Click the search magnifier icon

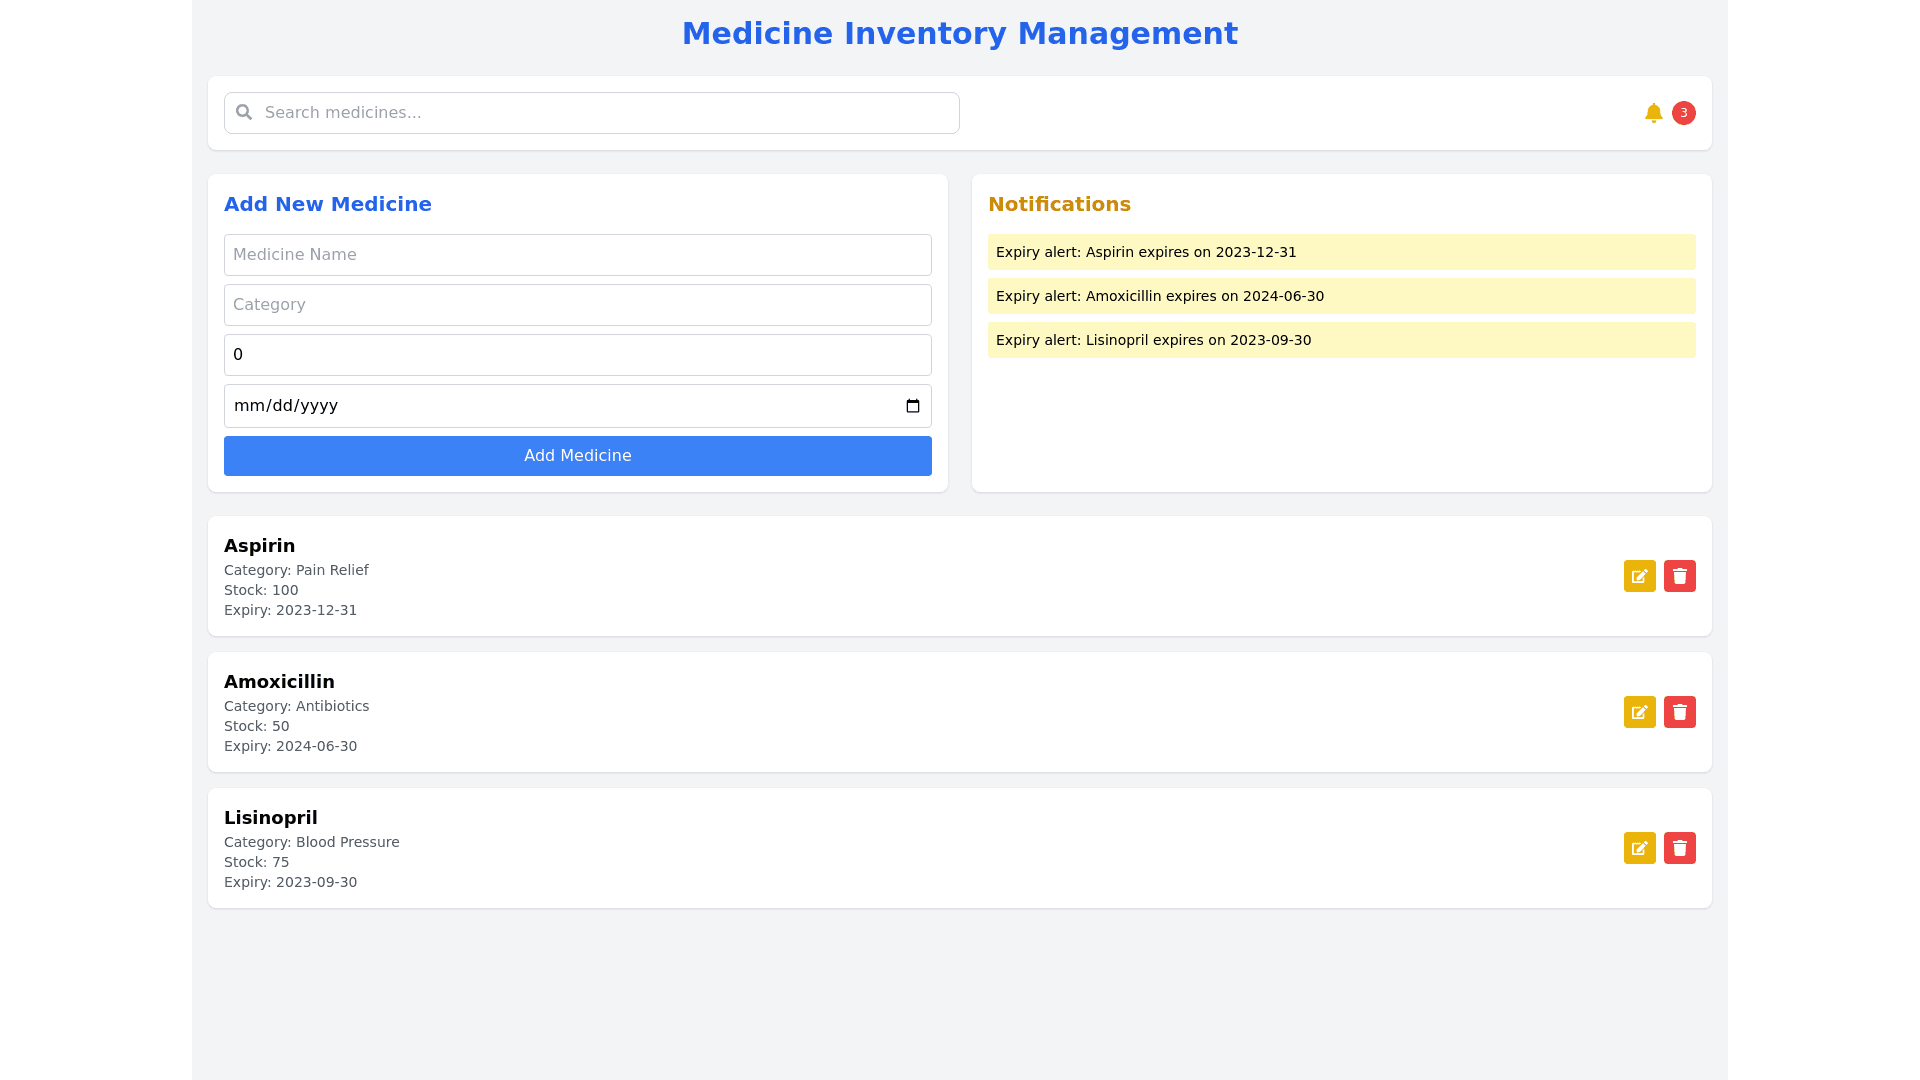pos(244,112)
